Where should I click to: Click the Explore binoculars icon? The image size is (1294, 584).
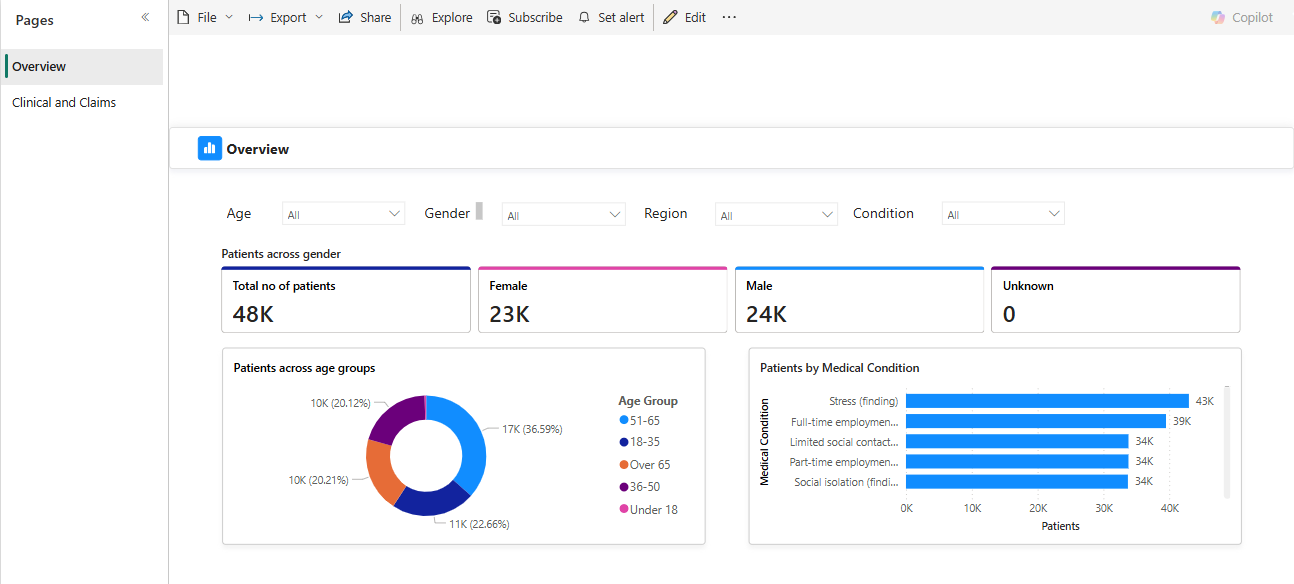(418, 18)
